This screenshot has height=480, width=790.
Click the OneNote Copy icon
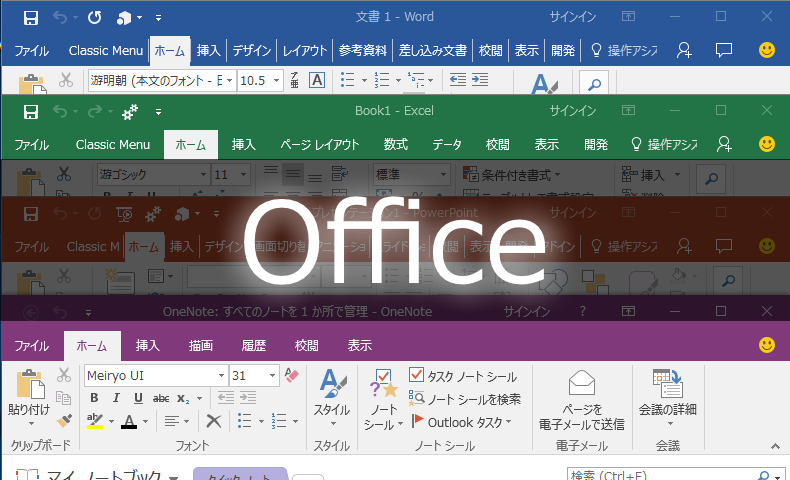point(63,397)
